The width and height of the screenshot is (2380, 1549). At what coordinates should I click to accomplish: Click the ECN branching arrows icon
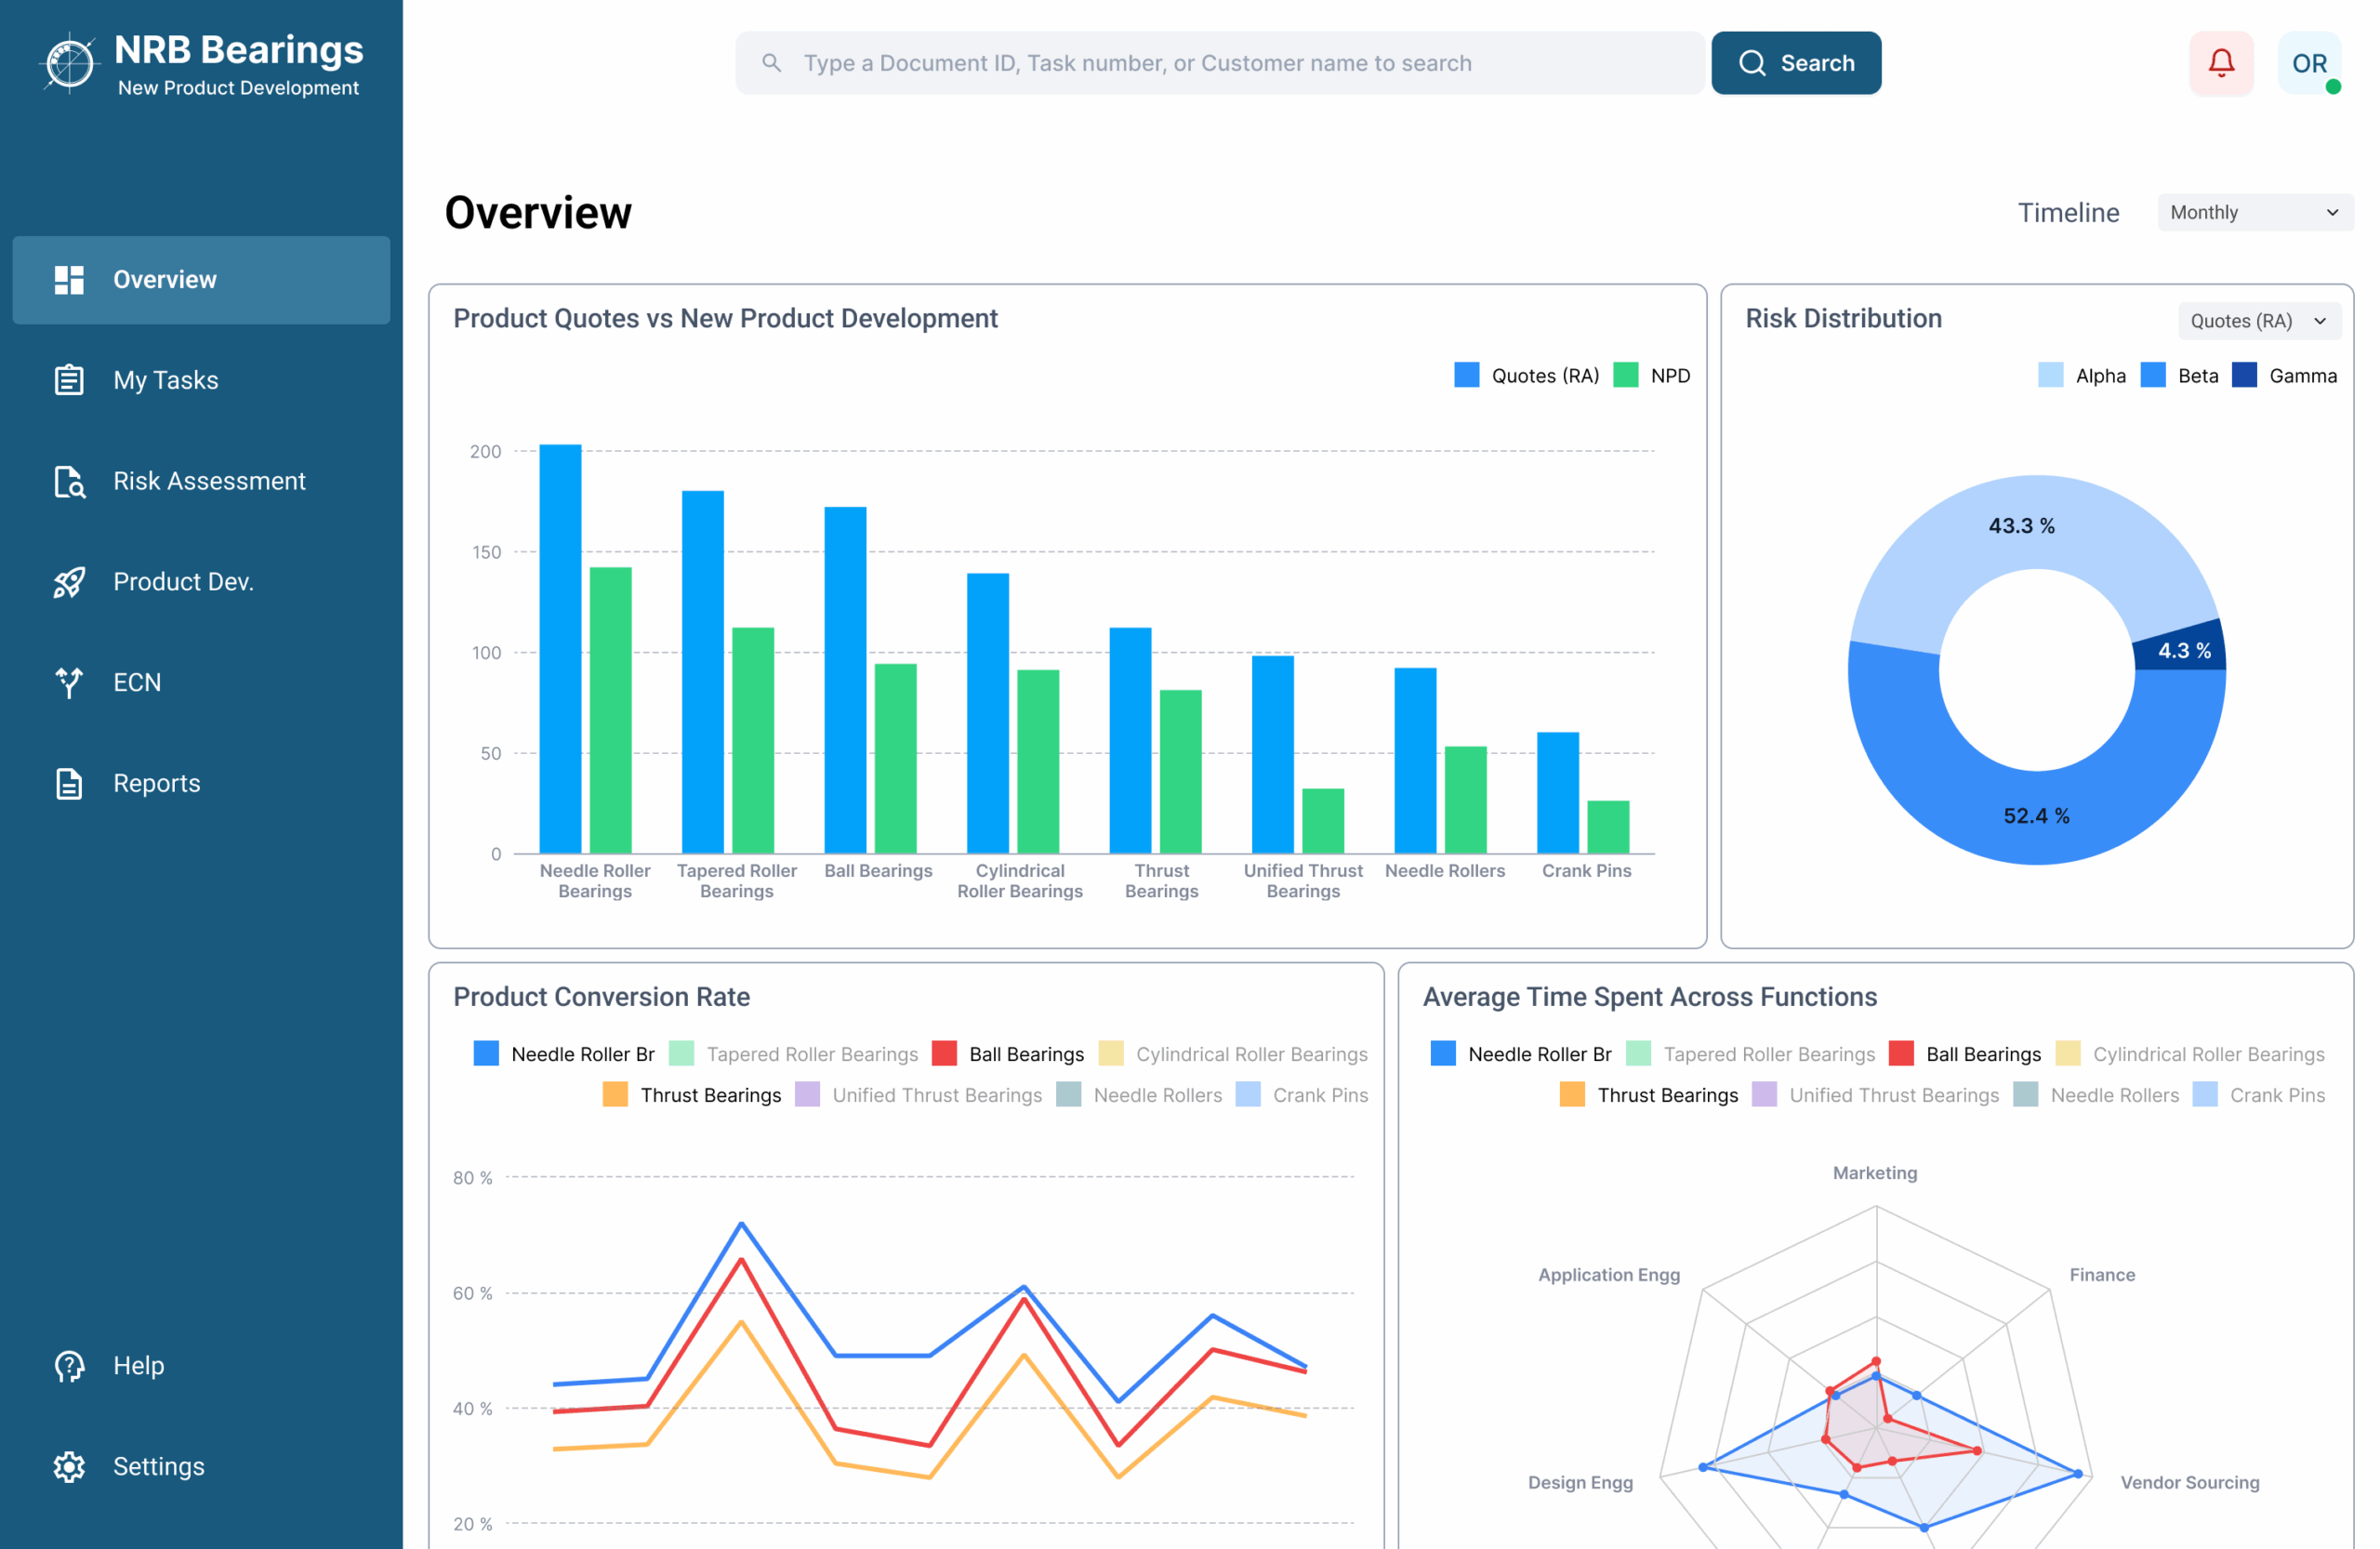click(x=69, y=682)
